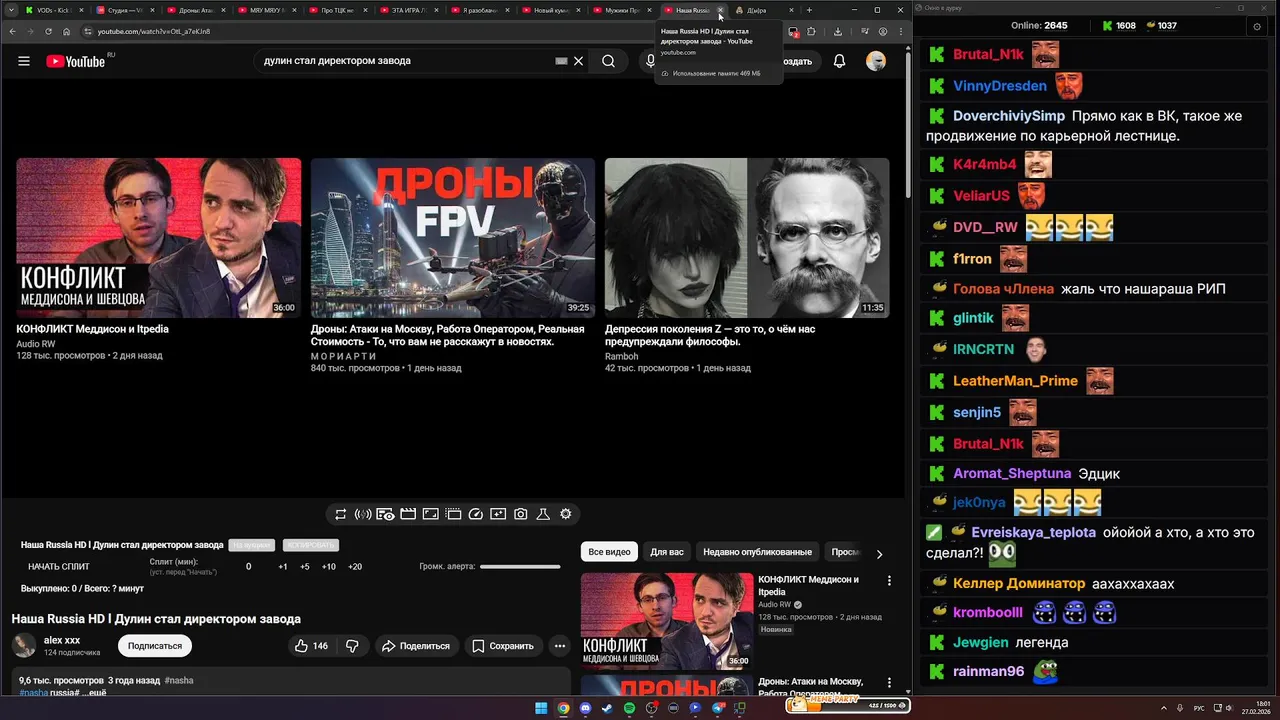Adjust the Громк. алерта volume slider
The width and height of the screenshot is (1280, 720).
pyautogui.click(x=520, y=567)
